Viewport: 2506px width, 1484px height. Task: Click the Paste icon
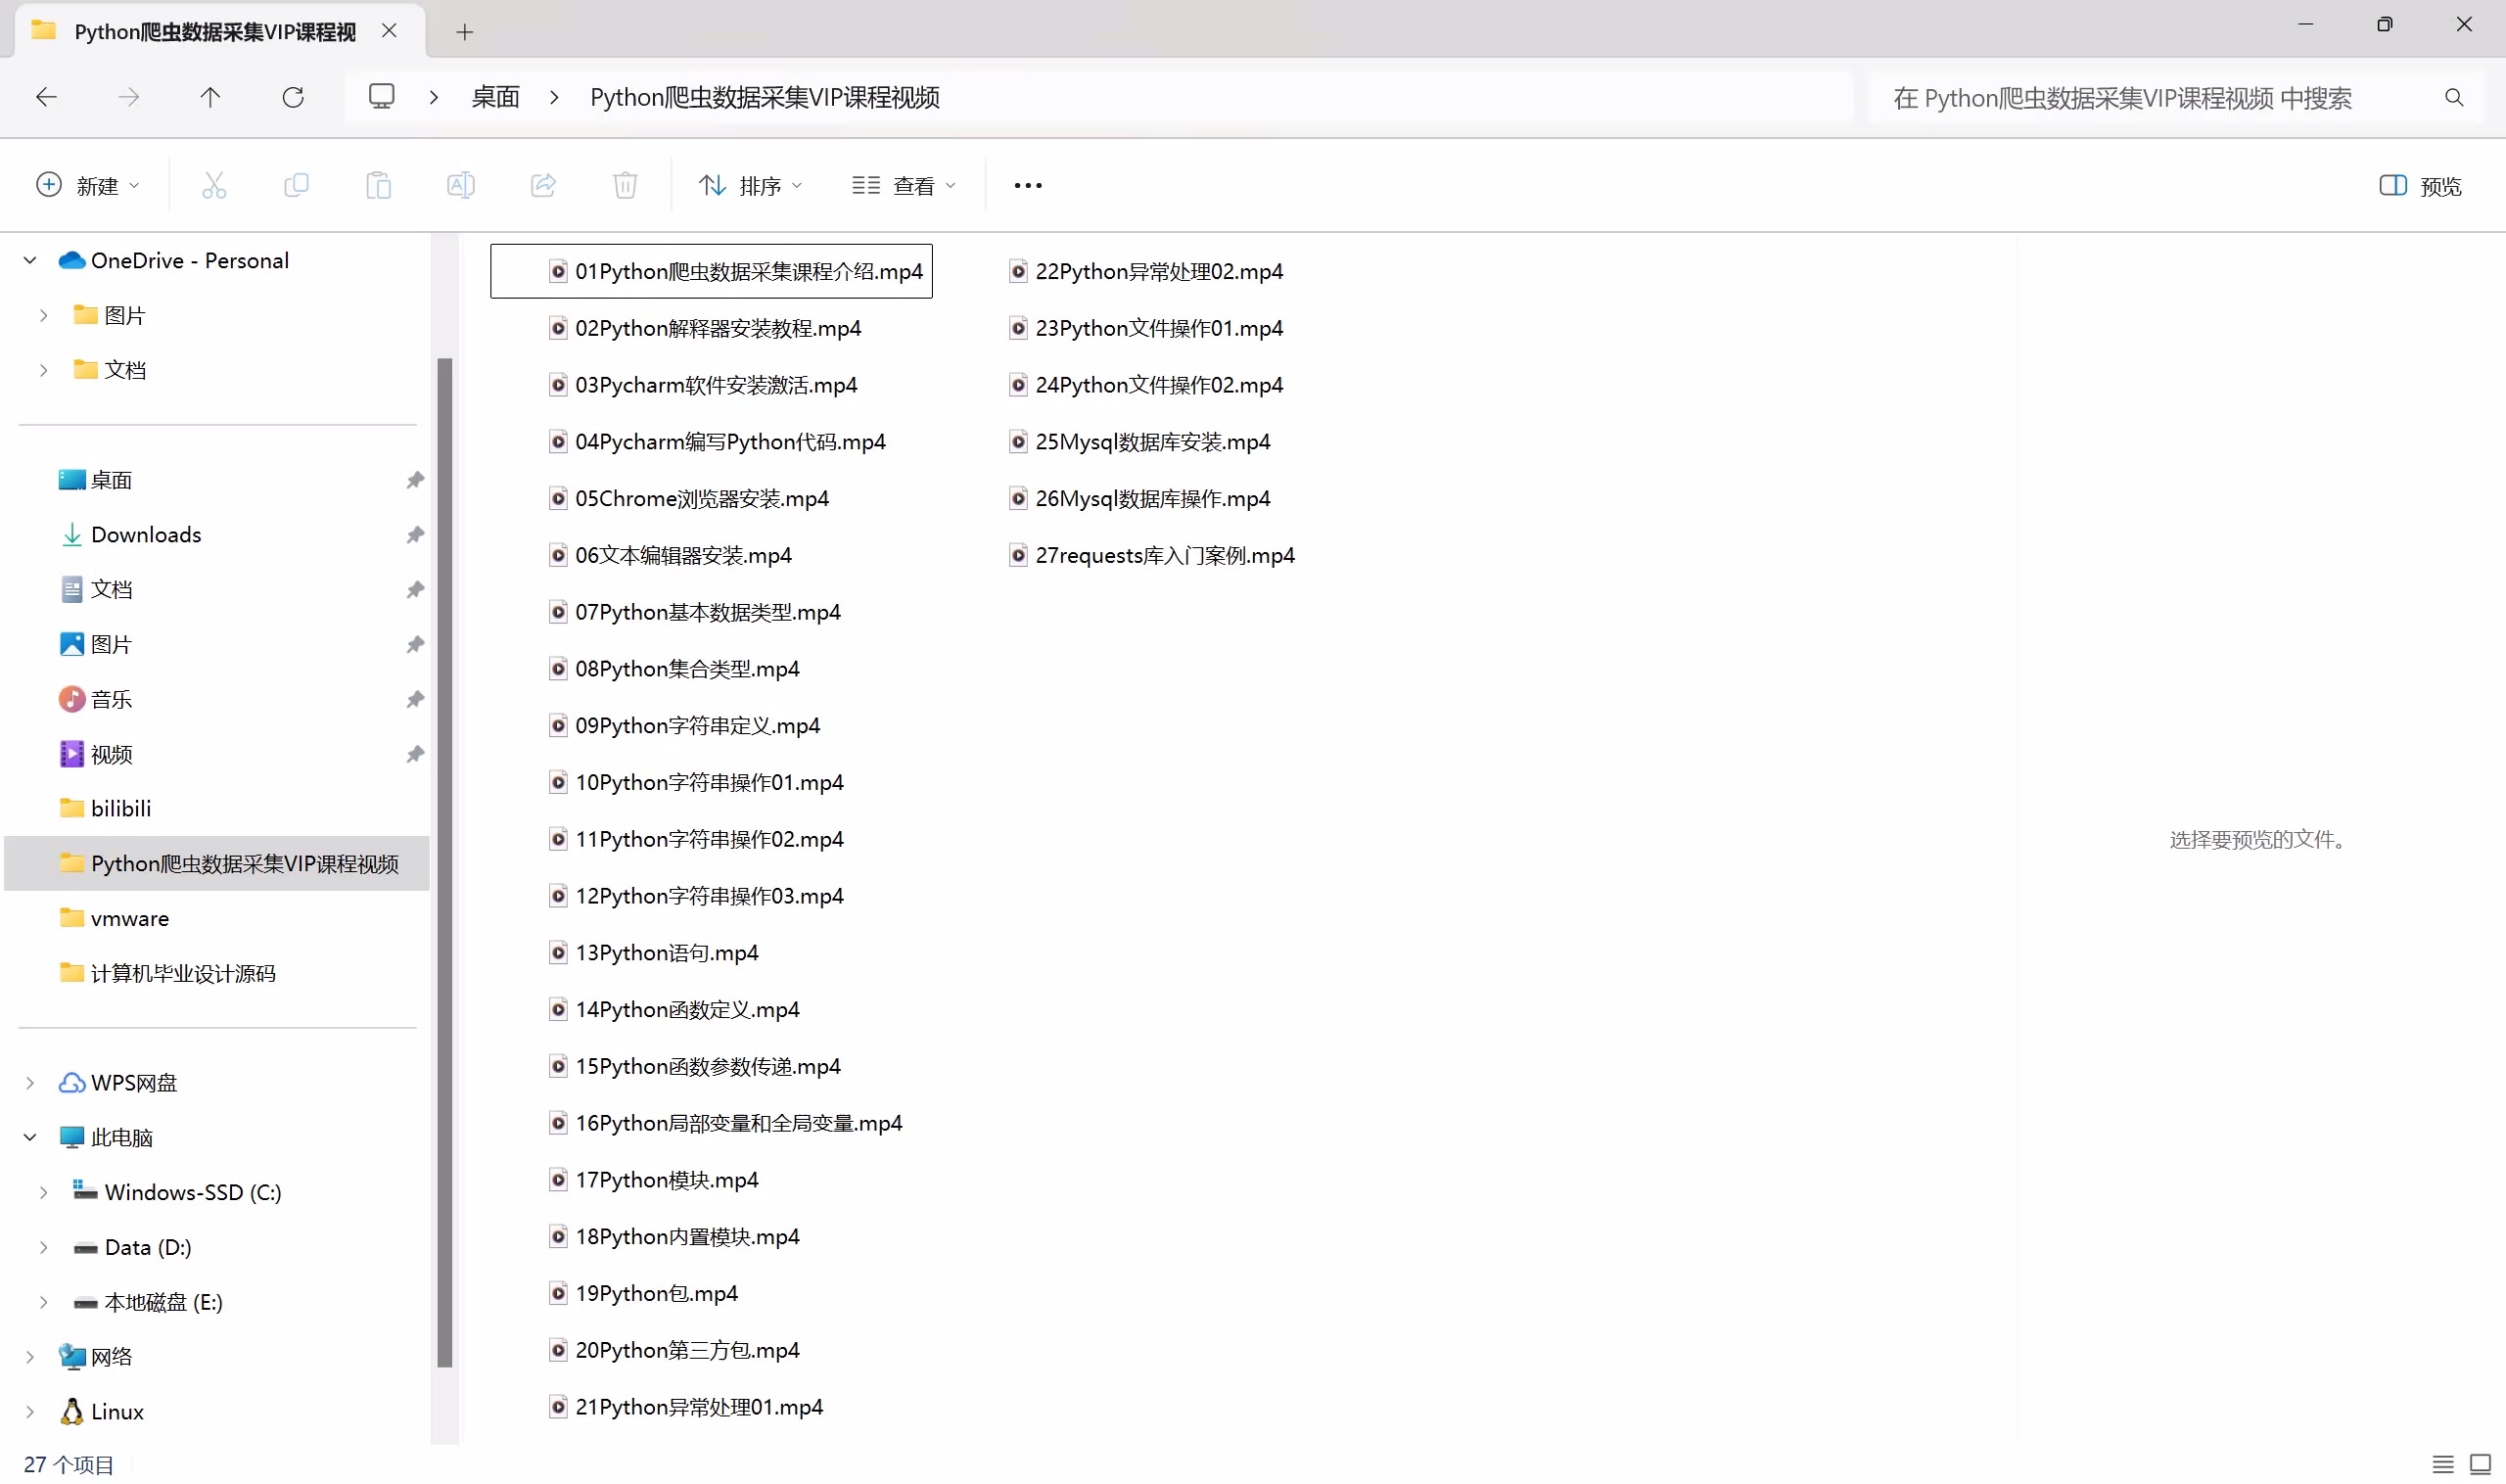point(378,185)
